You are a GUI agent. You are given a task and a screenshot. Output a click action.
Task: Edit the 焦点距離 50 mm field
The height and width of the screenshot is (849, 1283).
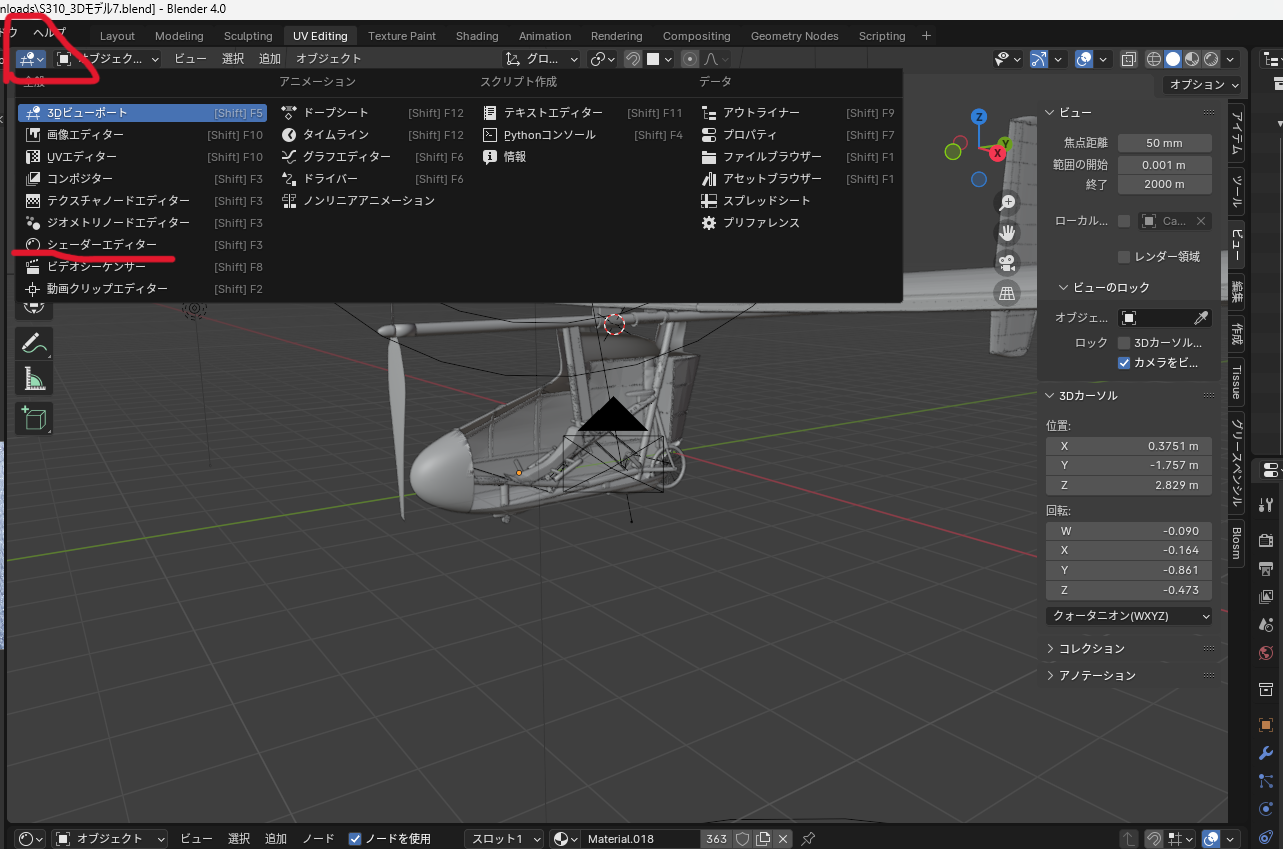click(1165, 143)
